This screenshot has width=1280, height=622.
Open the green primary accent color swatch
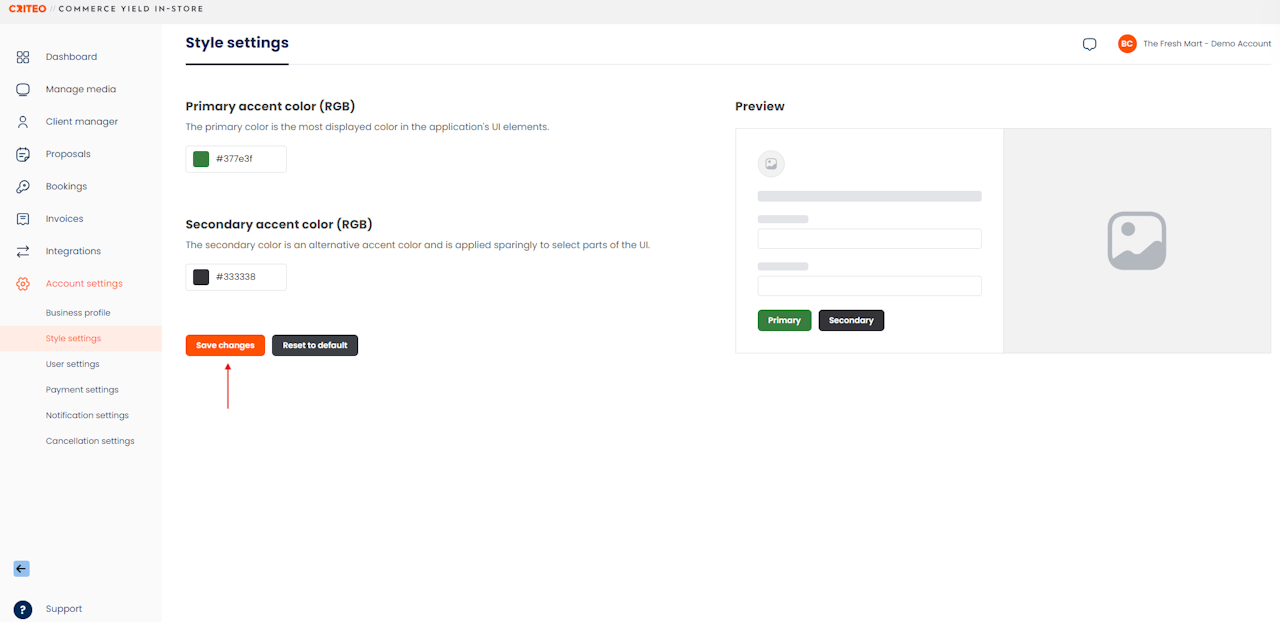(201, 159)
